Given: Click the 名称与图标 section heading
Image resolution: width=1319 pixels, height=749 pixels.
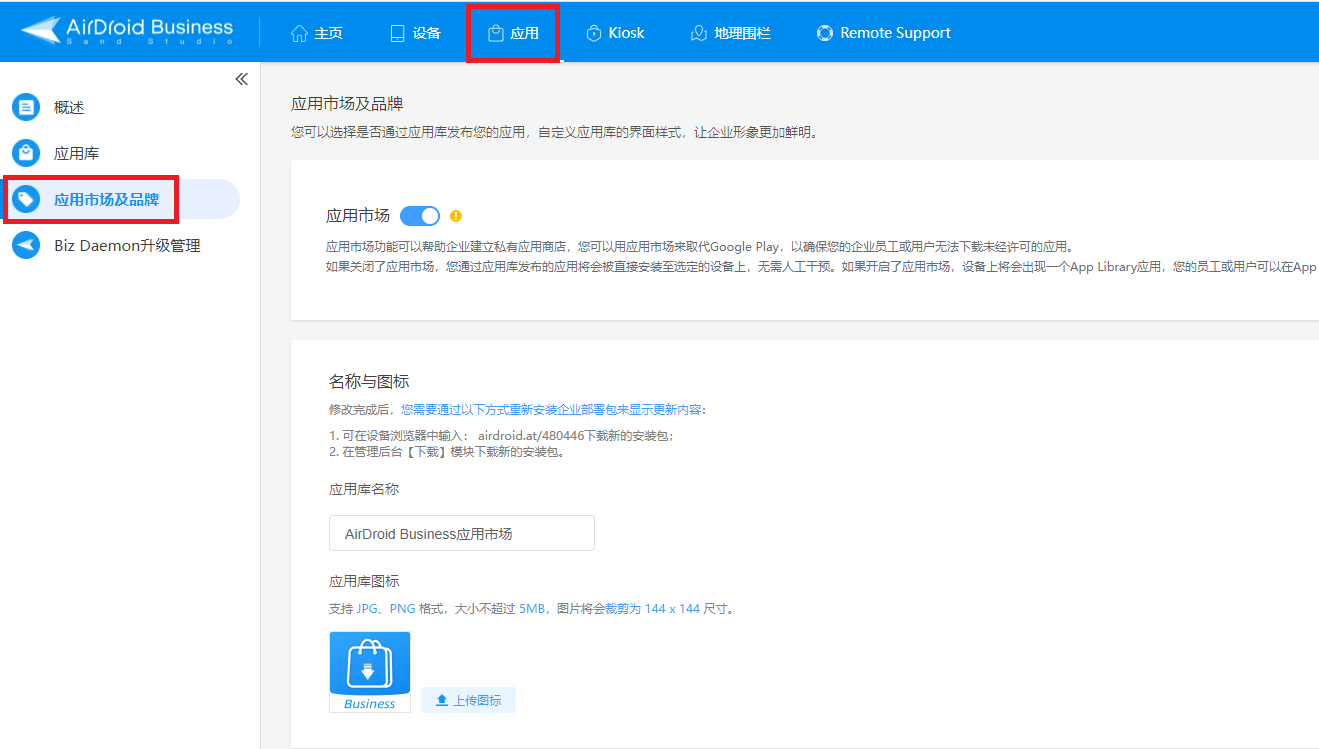Looking at the screenshot, I should [369, 381].
